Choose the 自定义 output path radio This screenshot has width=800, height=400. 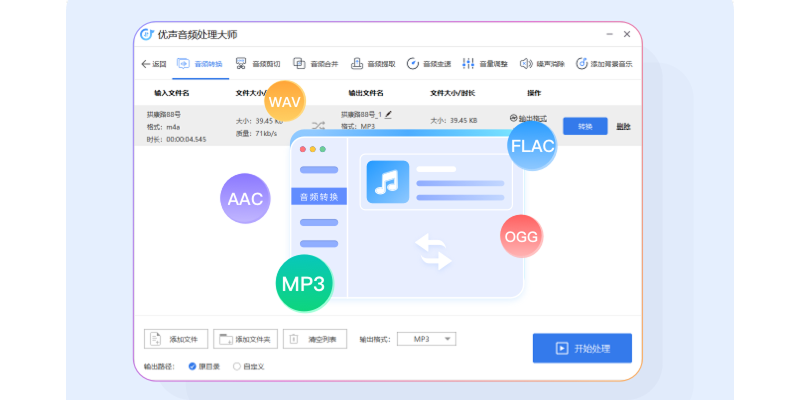click(x=237, y=366)
